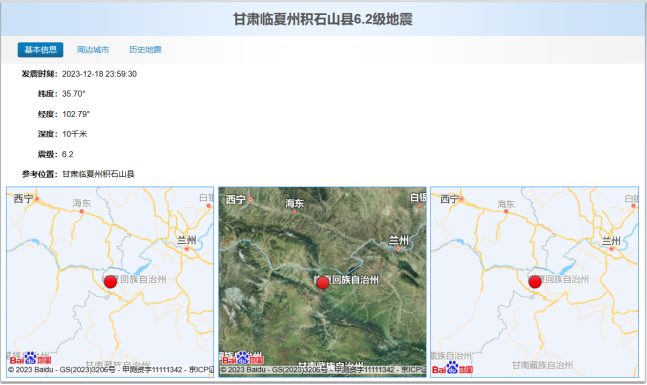
Task: Click the 兰州 label on right map
Action: (x=611, y=241)
